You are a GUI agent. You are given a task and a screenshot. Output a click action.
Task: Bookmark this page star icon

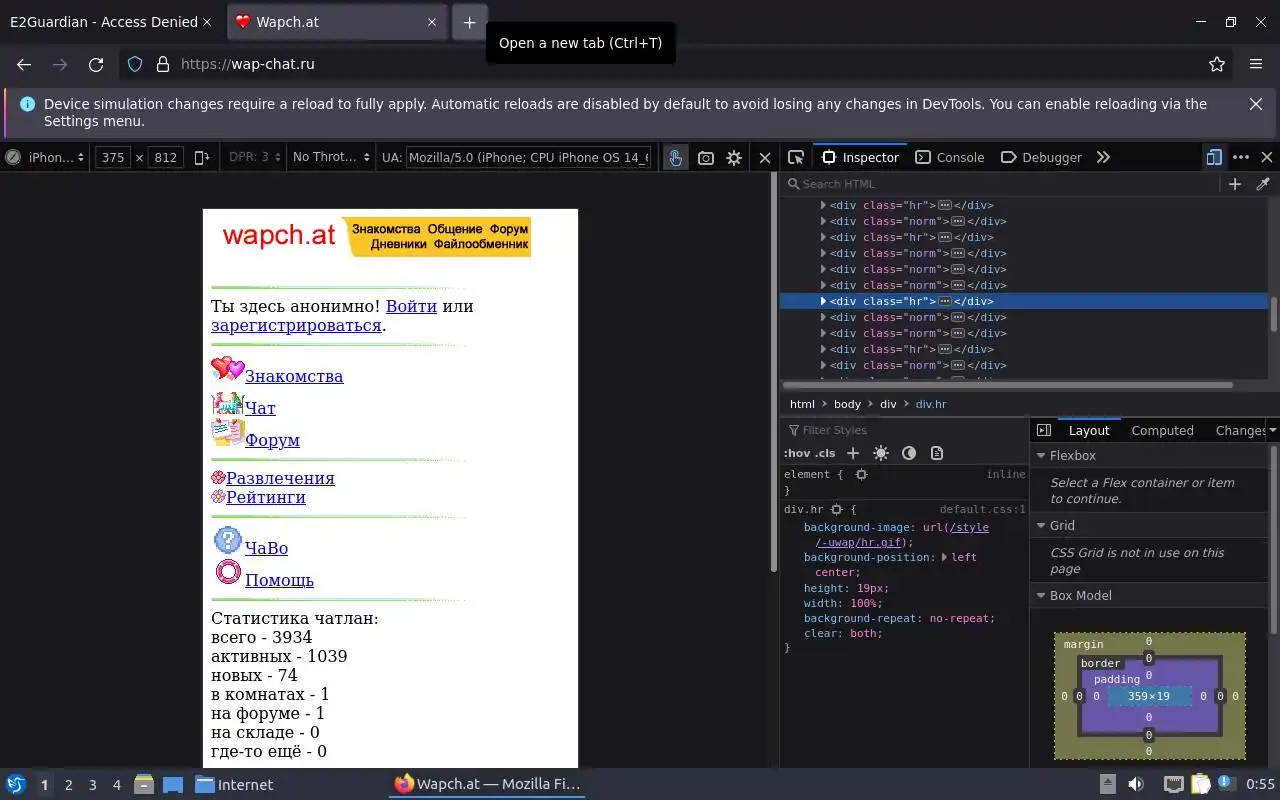pyautogui.click(x=1217, y=64)
